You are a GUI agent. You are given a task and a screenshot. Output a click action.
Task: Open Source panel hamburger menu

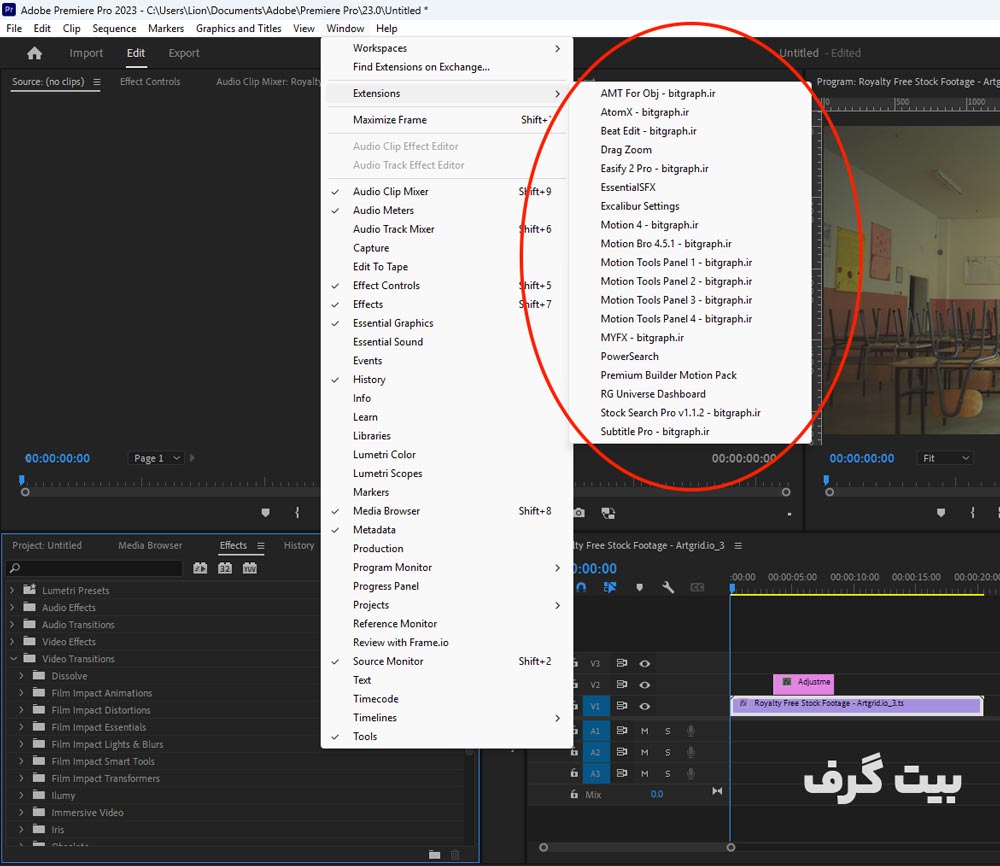coord(97,82)
